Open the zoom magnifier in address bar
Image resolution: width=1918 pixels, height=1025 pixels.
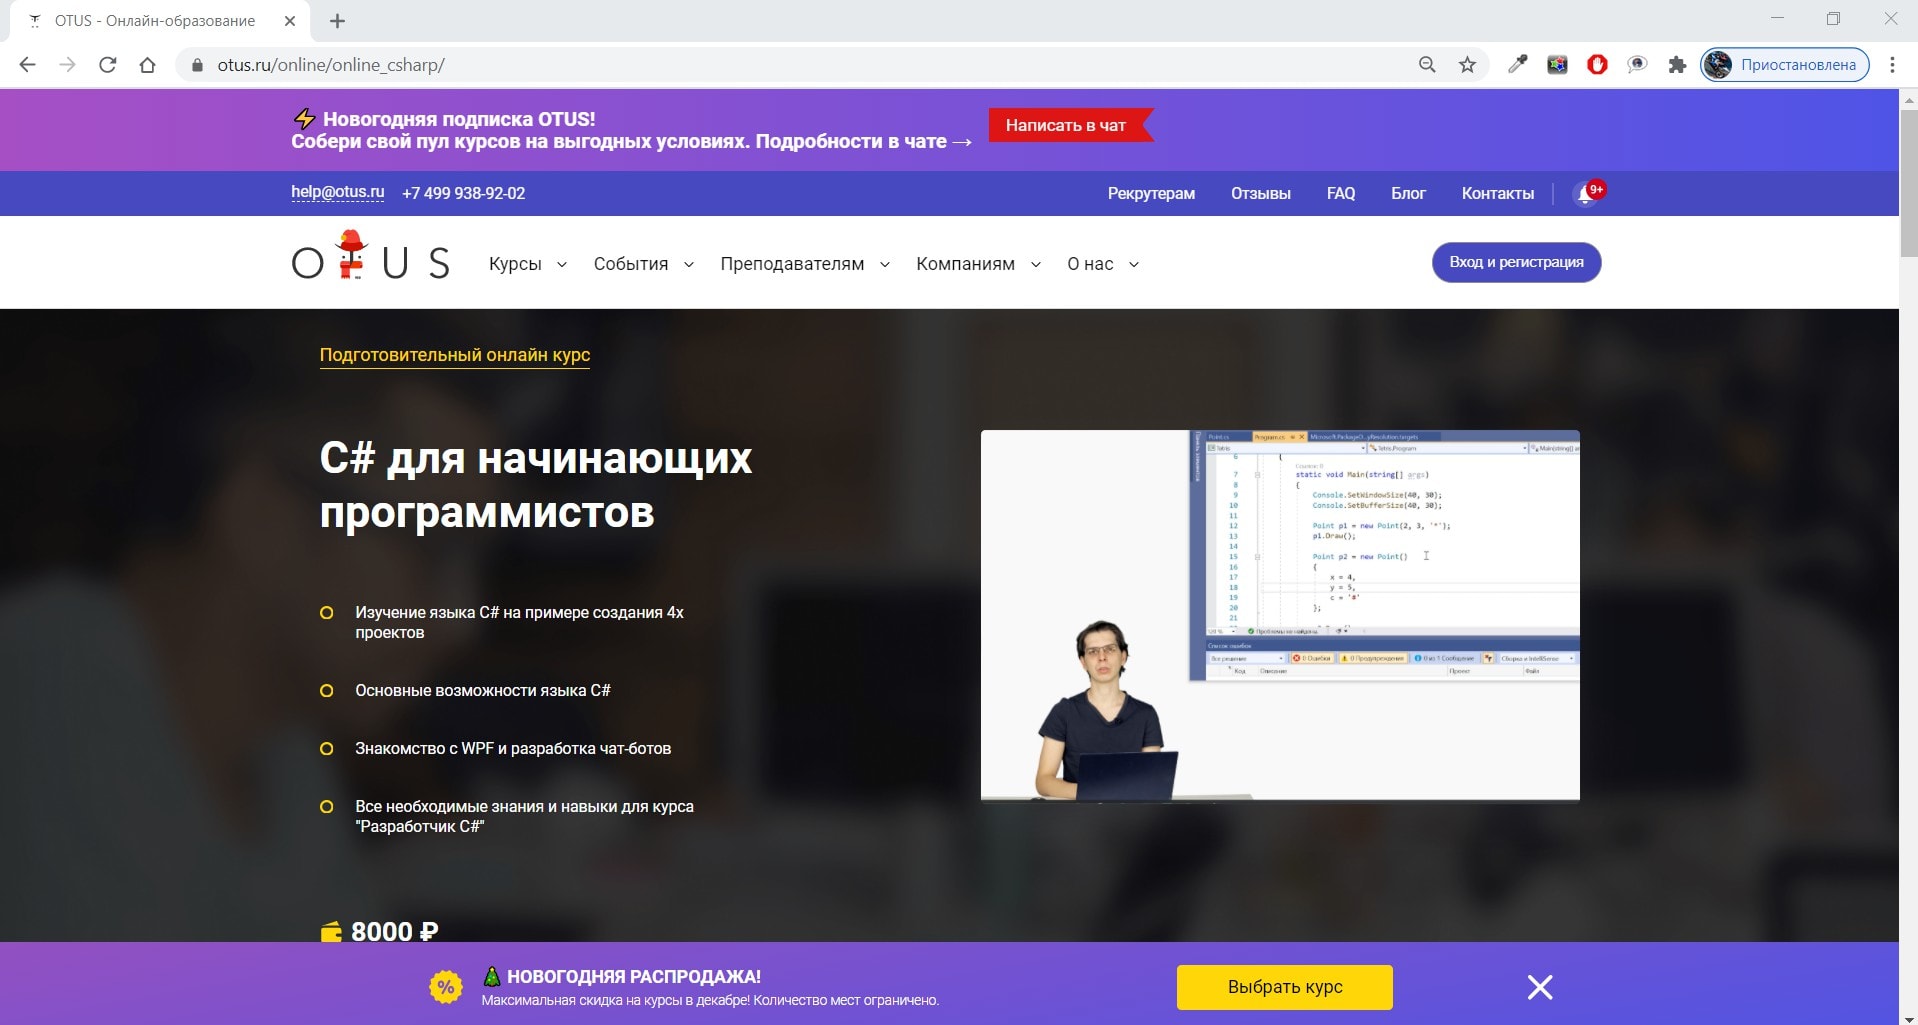[x=1427, y=65]
